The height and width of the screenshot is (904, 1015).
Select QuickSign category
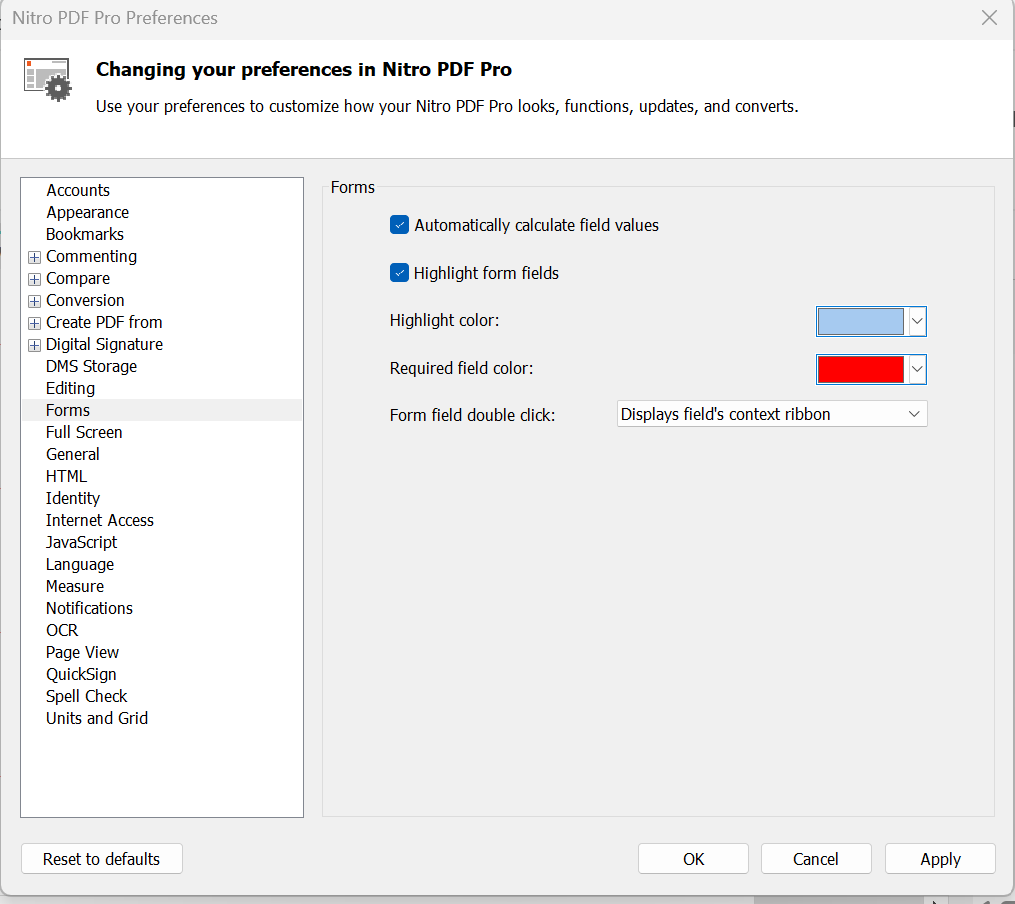(81, 674)
